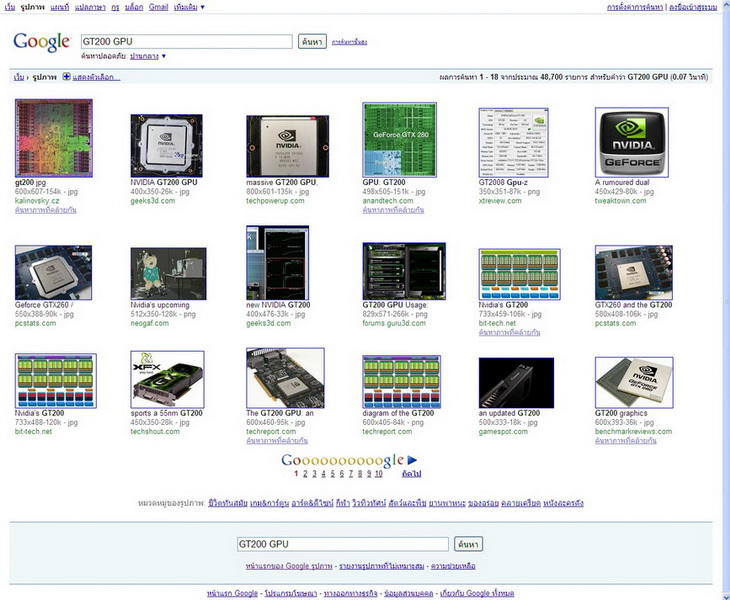Open the gt200.jpg die shot thumbnail

(54, 138)
